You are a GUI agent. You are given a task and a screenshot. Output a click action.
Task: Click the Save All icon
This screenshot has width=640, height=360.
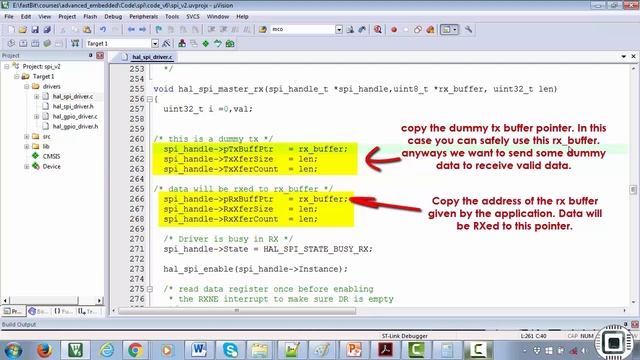[47, 29]
